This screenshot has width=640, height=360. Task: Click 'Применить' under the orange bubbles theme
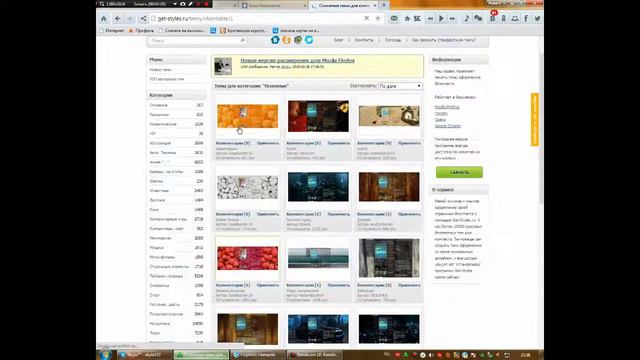click(268, 143)
